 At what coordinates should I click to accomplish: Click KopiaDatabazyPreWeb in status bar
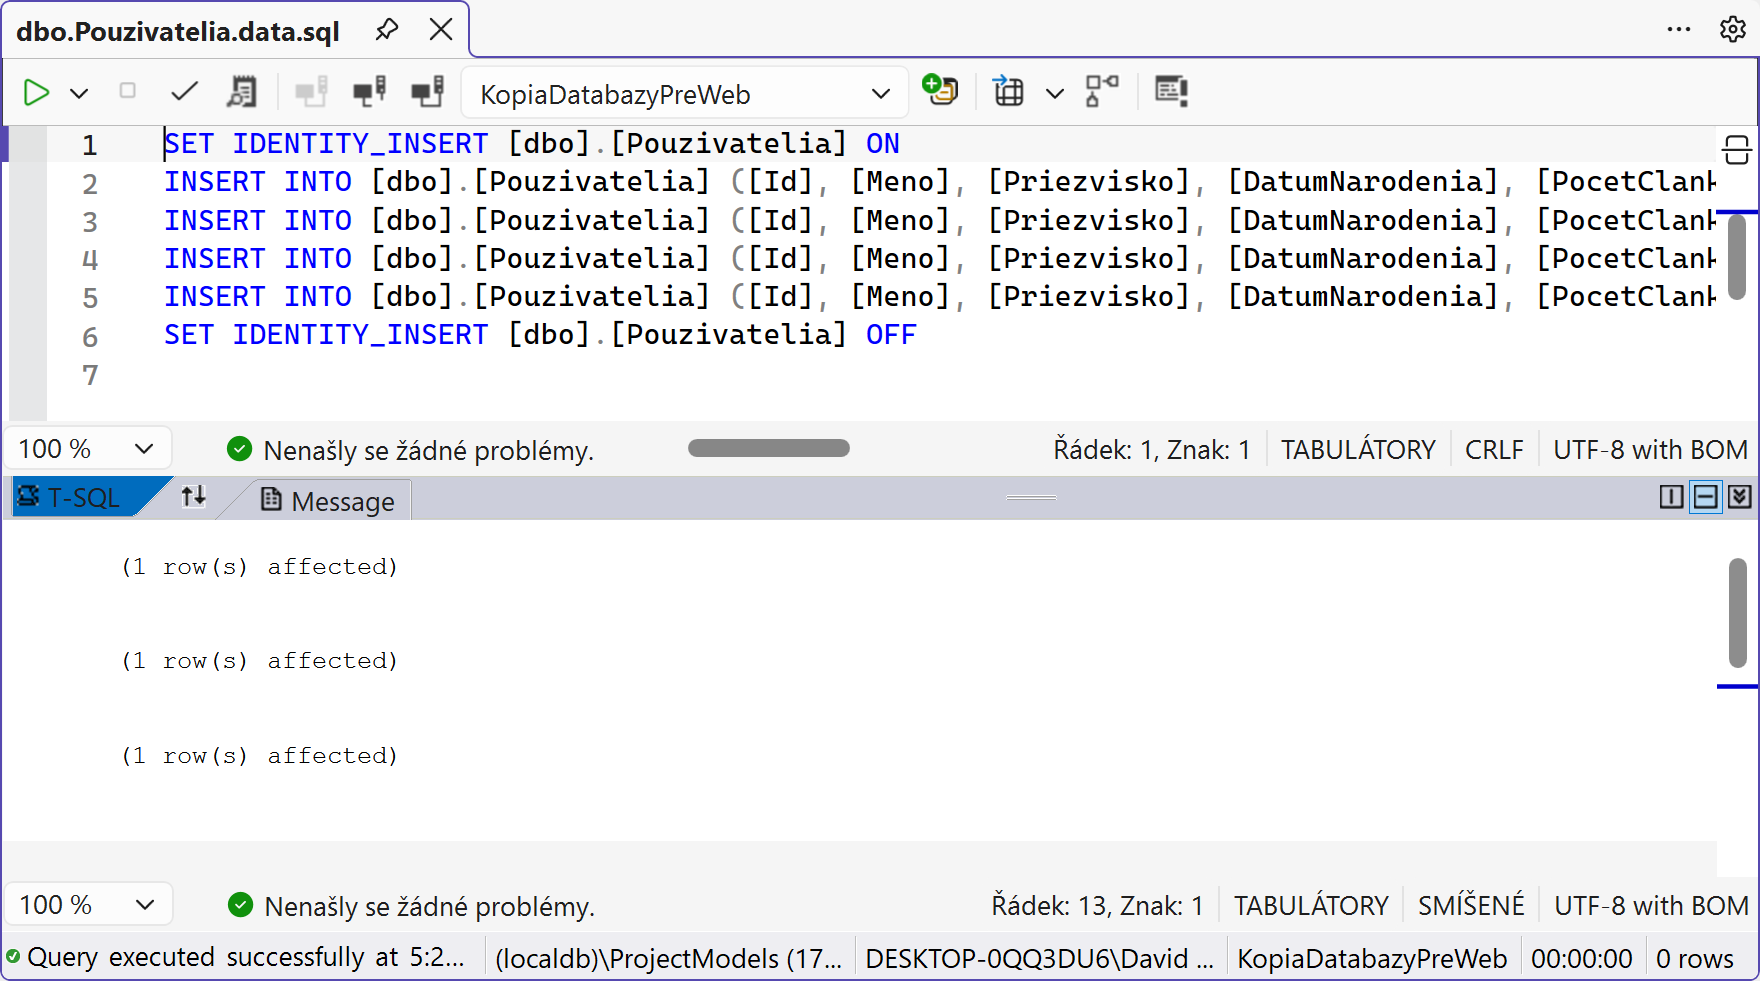(1372, 959)
